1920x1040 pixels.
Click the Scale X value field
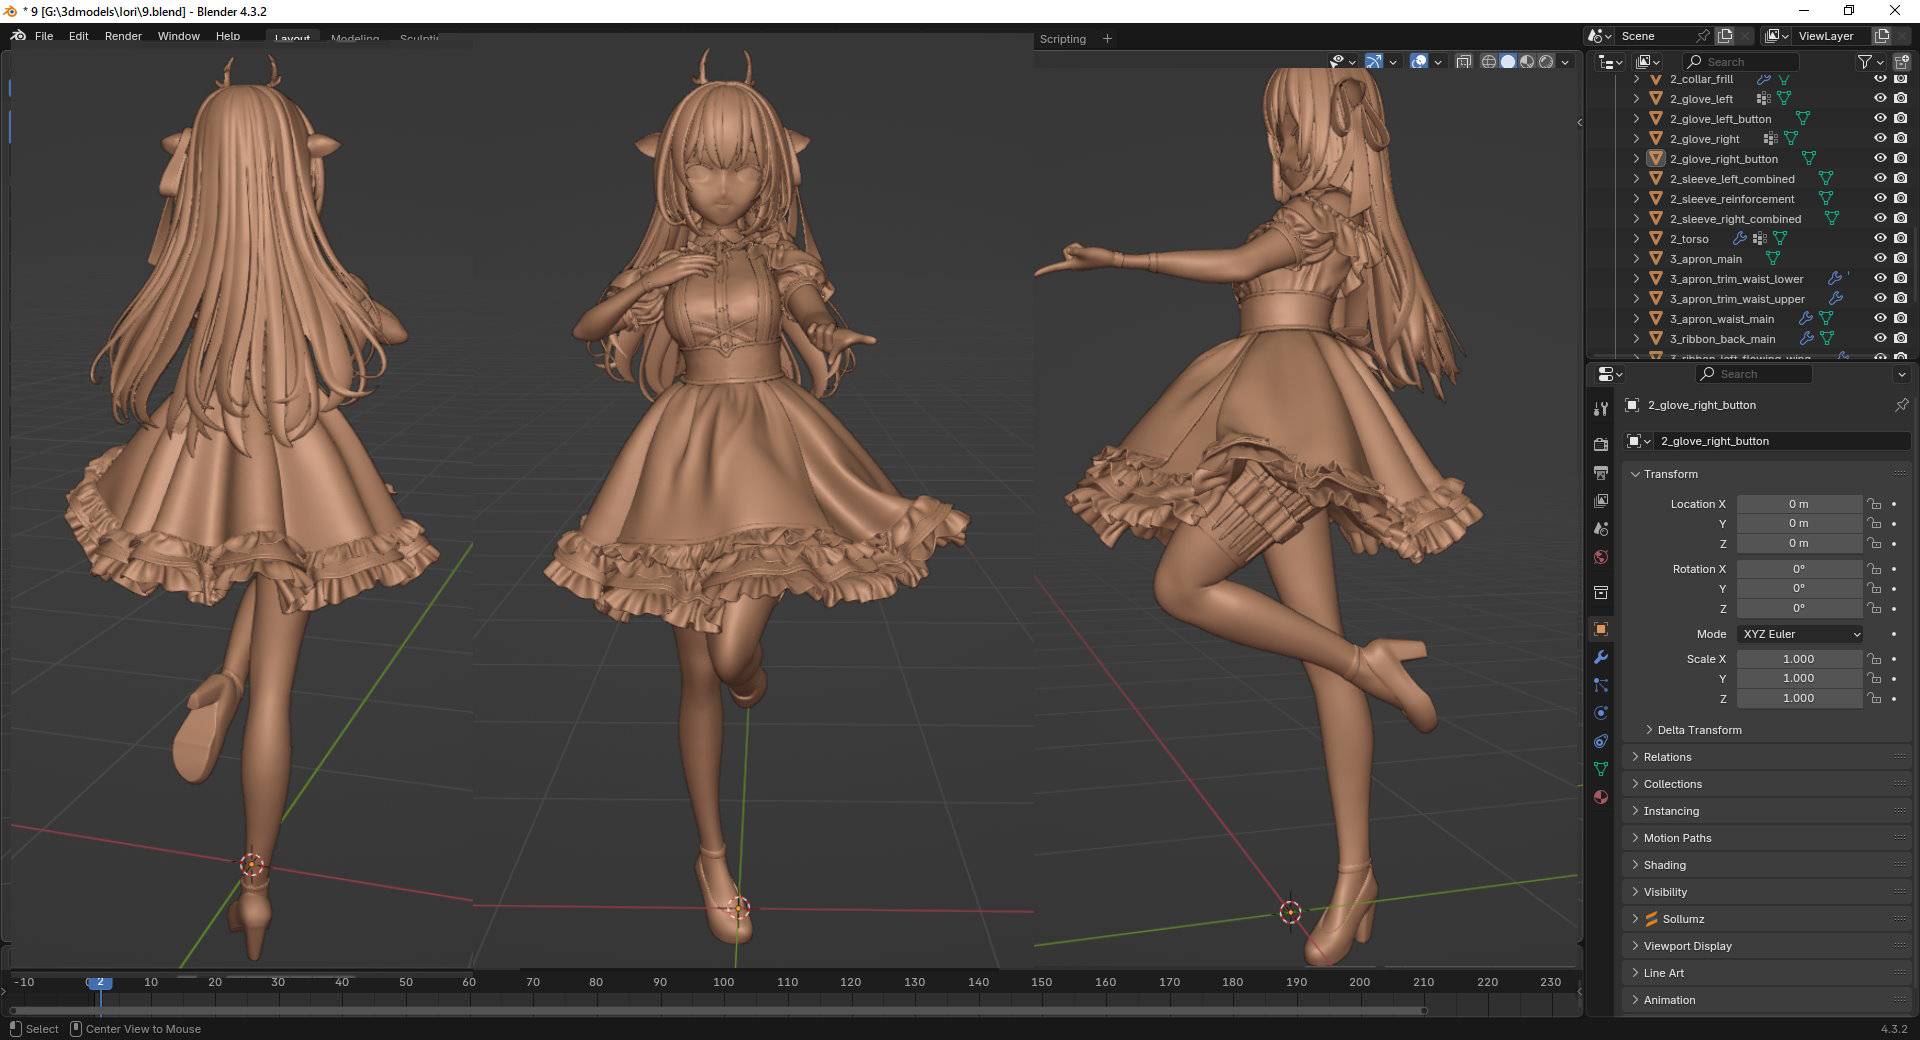(1798, 659)
